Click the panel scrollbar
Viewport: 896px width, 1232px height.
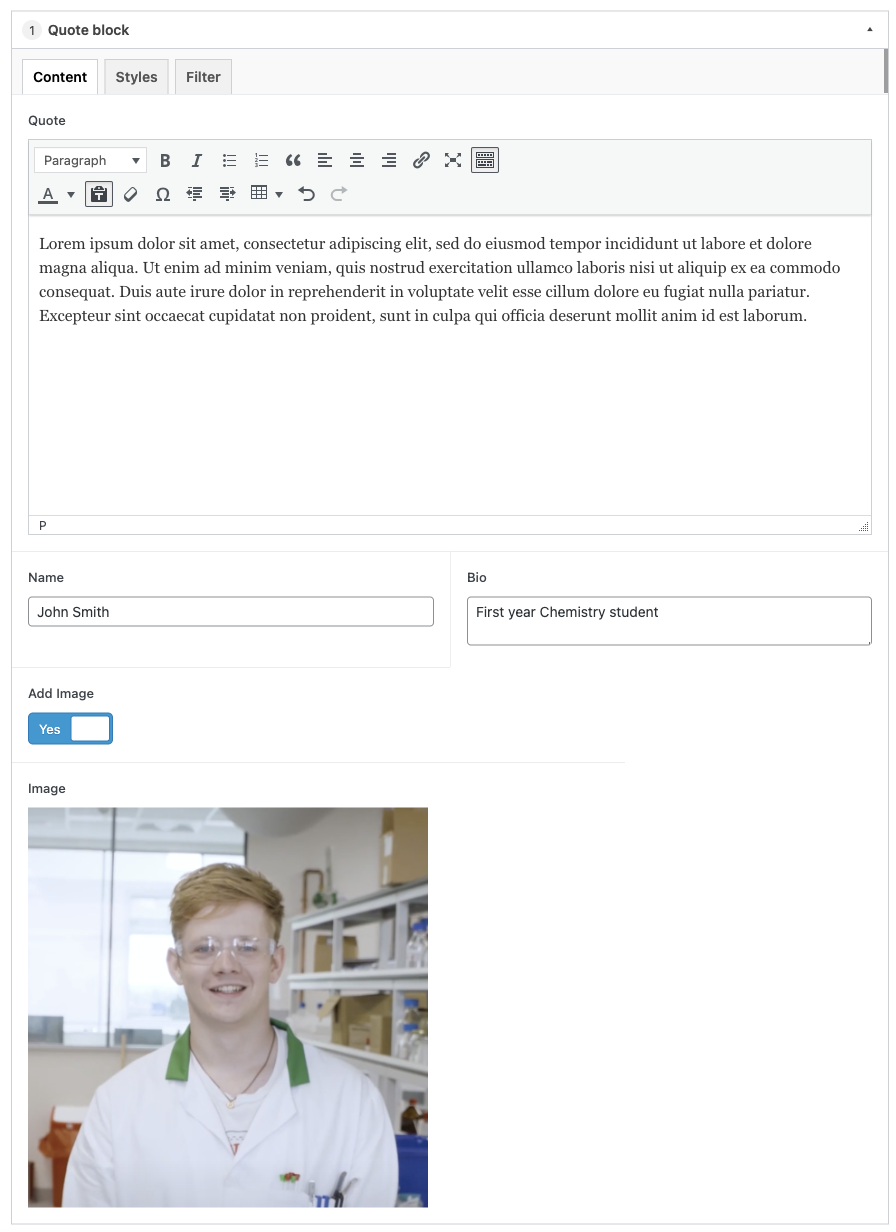886,70
